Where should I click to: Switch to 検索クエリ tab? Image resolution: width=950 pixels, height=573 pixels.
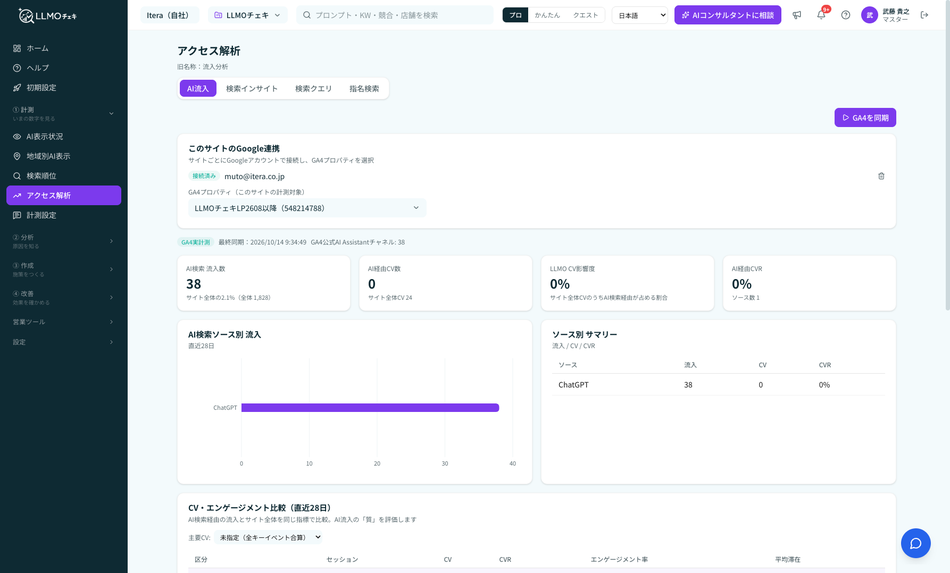point(314,88)
